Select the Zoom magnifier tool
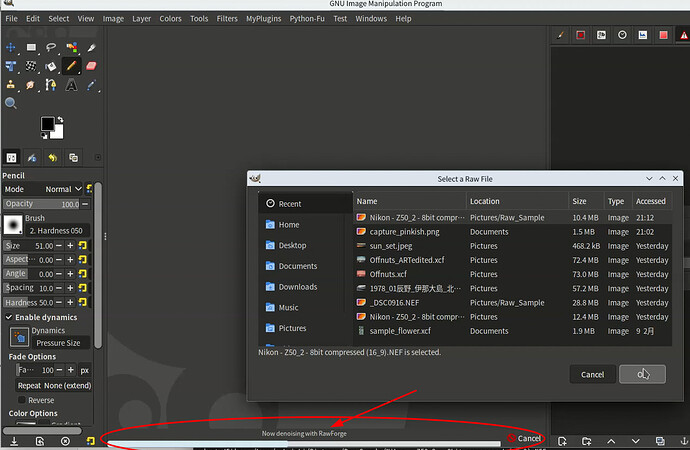This screenshot has width=690, height=450. [x=11, y=103]
